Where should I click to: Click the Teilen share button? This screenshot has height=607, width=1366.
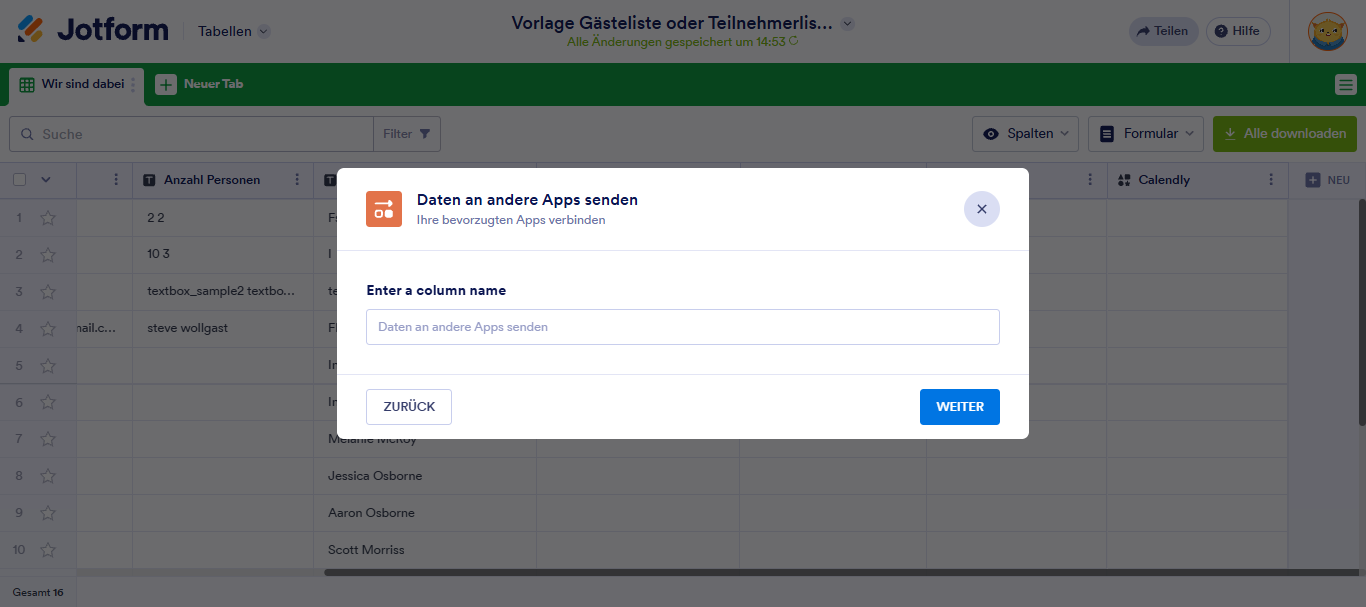[1163, 31]
